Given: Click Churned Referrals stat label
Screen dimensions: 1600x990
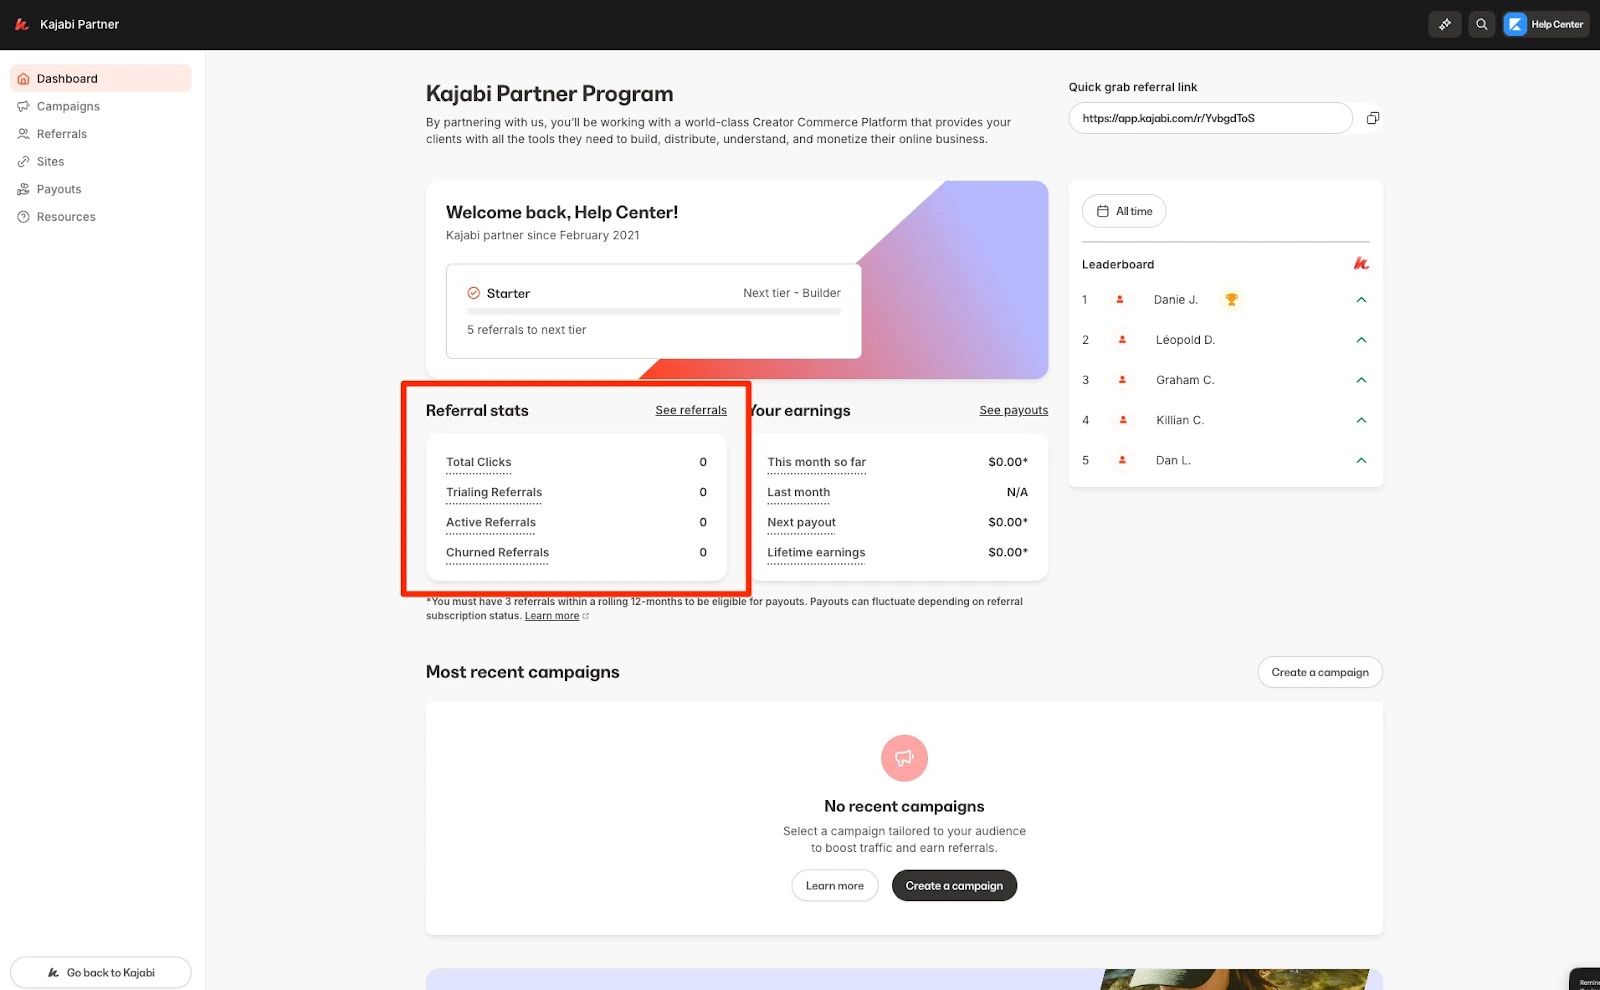Looking at the screenshot, I should click(498, 552).
